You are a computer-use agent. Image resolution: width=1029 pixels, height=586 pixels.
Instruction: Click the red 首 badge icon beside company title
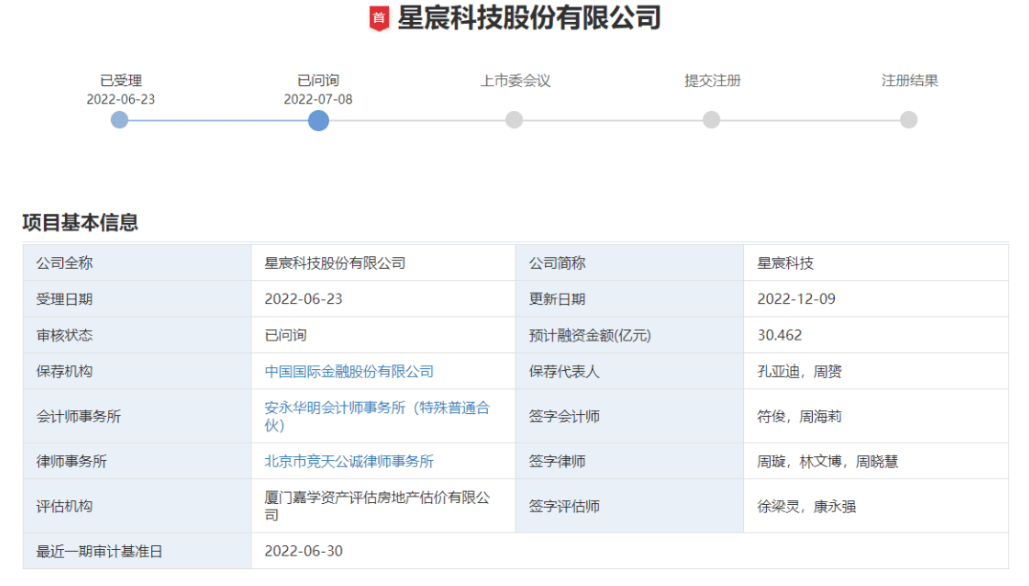point(379,18)
